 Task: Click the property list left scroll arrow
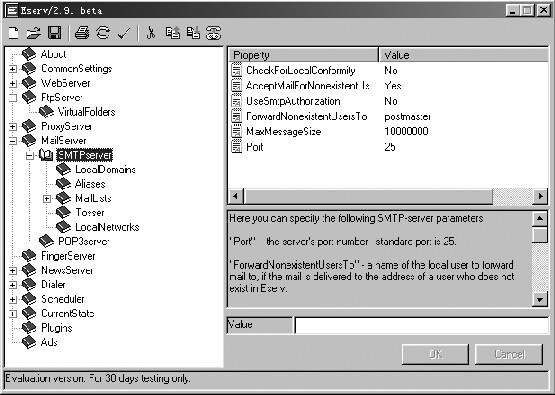tap(236, 196)
